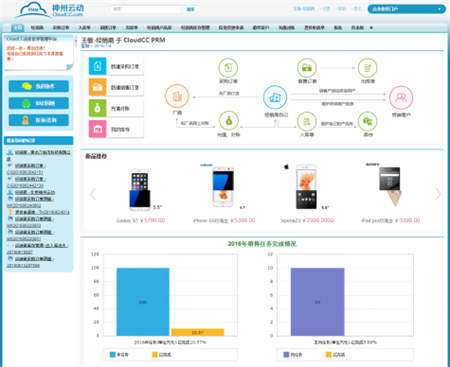Click the orange legend swatch under left chart
This screenshot has width=450, height=367.
[155, 355]
